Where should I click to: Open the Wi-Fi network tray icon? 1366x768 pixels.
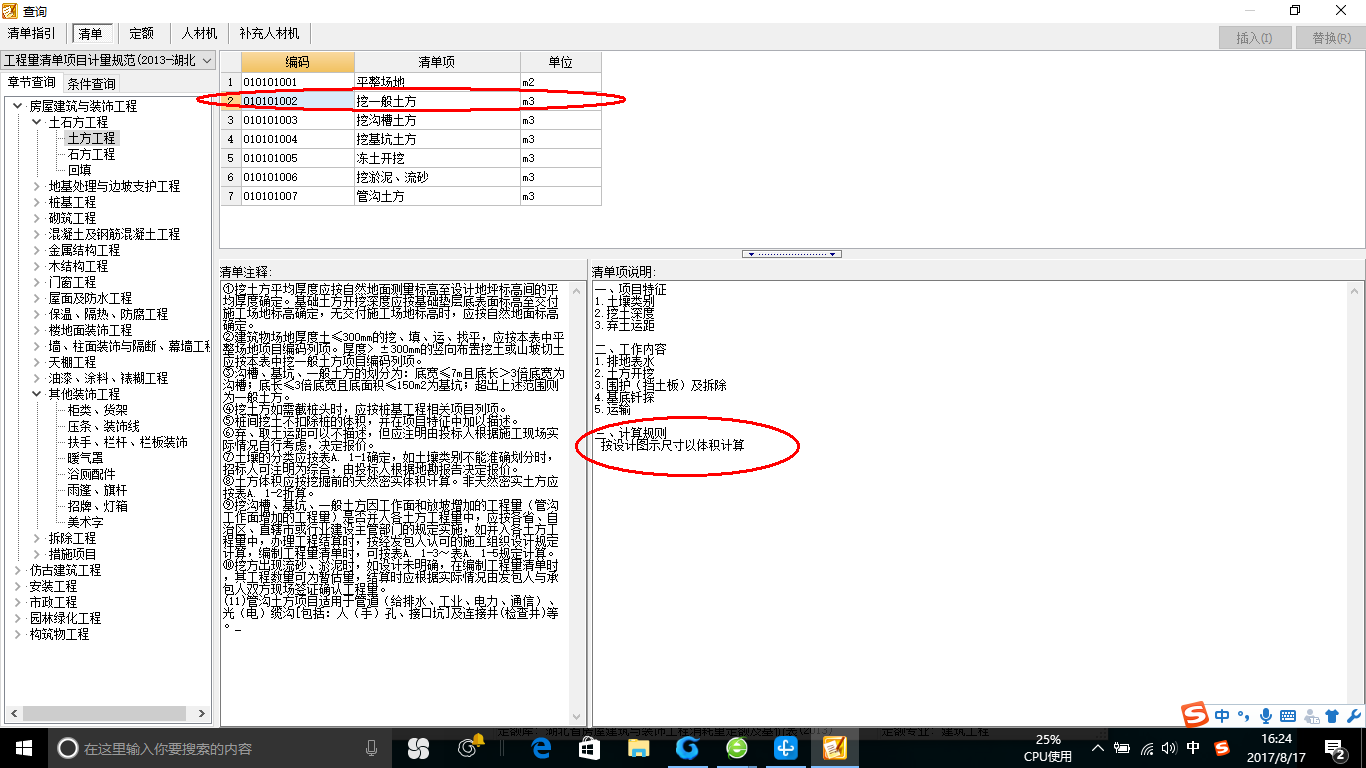[x=1146, y=748]
